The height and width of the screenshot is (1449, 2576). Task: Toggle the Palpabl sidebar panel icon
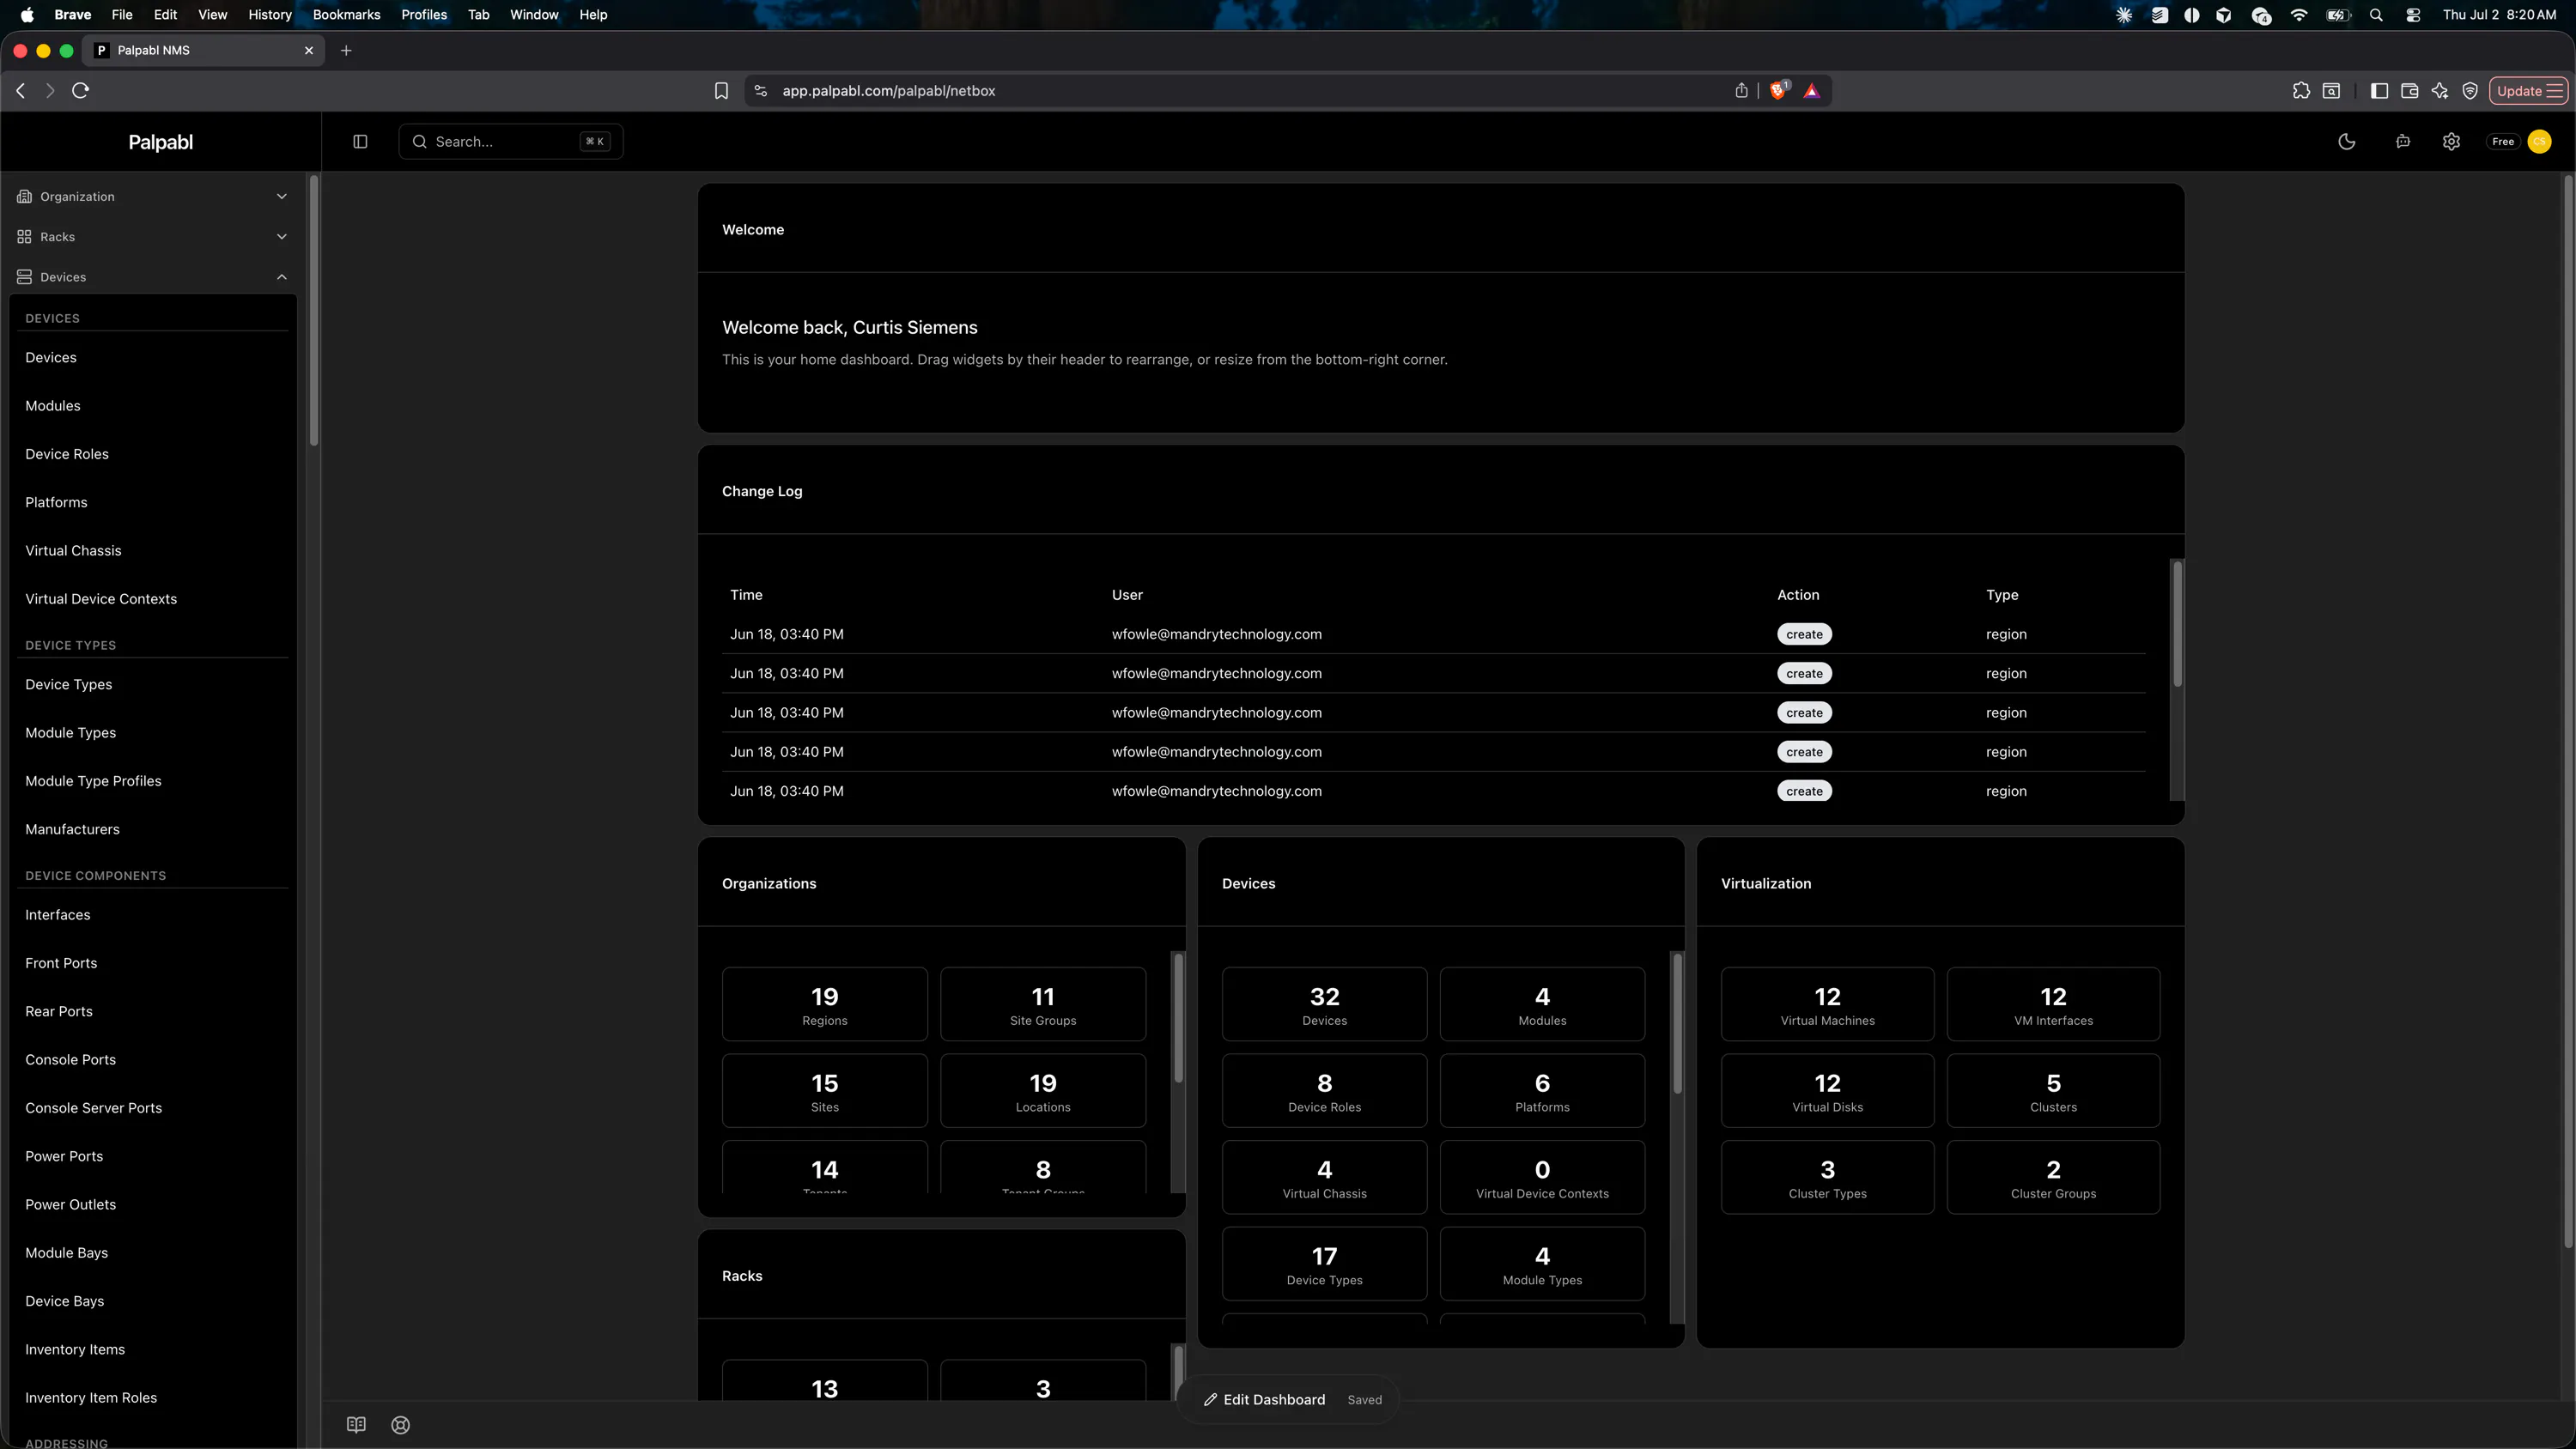360,141
